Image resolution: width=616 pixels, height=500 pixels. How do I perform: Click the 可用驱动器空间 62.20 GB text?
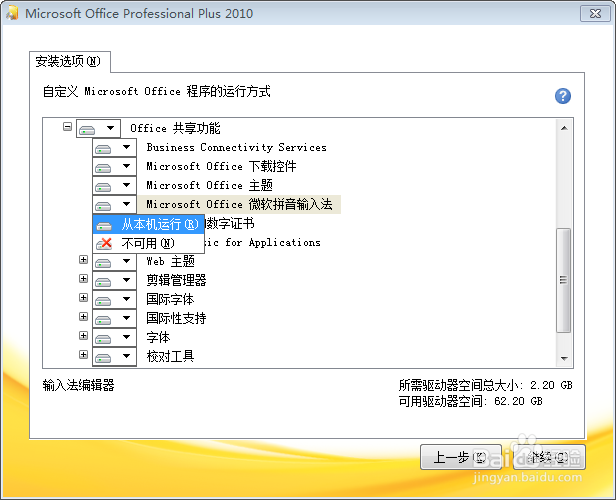pyautogui.click(x=470, y=401)
